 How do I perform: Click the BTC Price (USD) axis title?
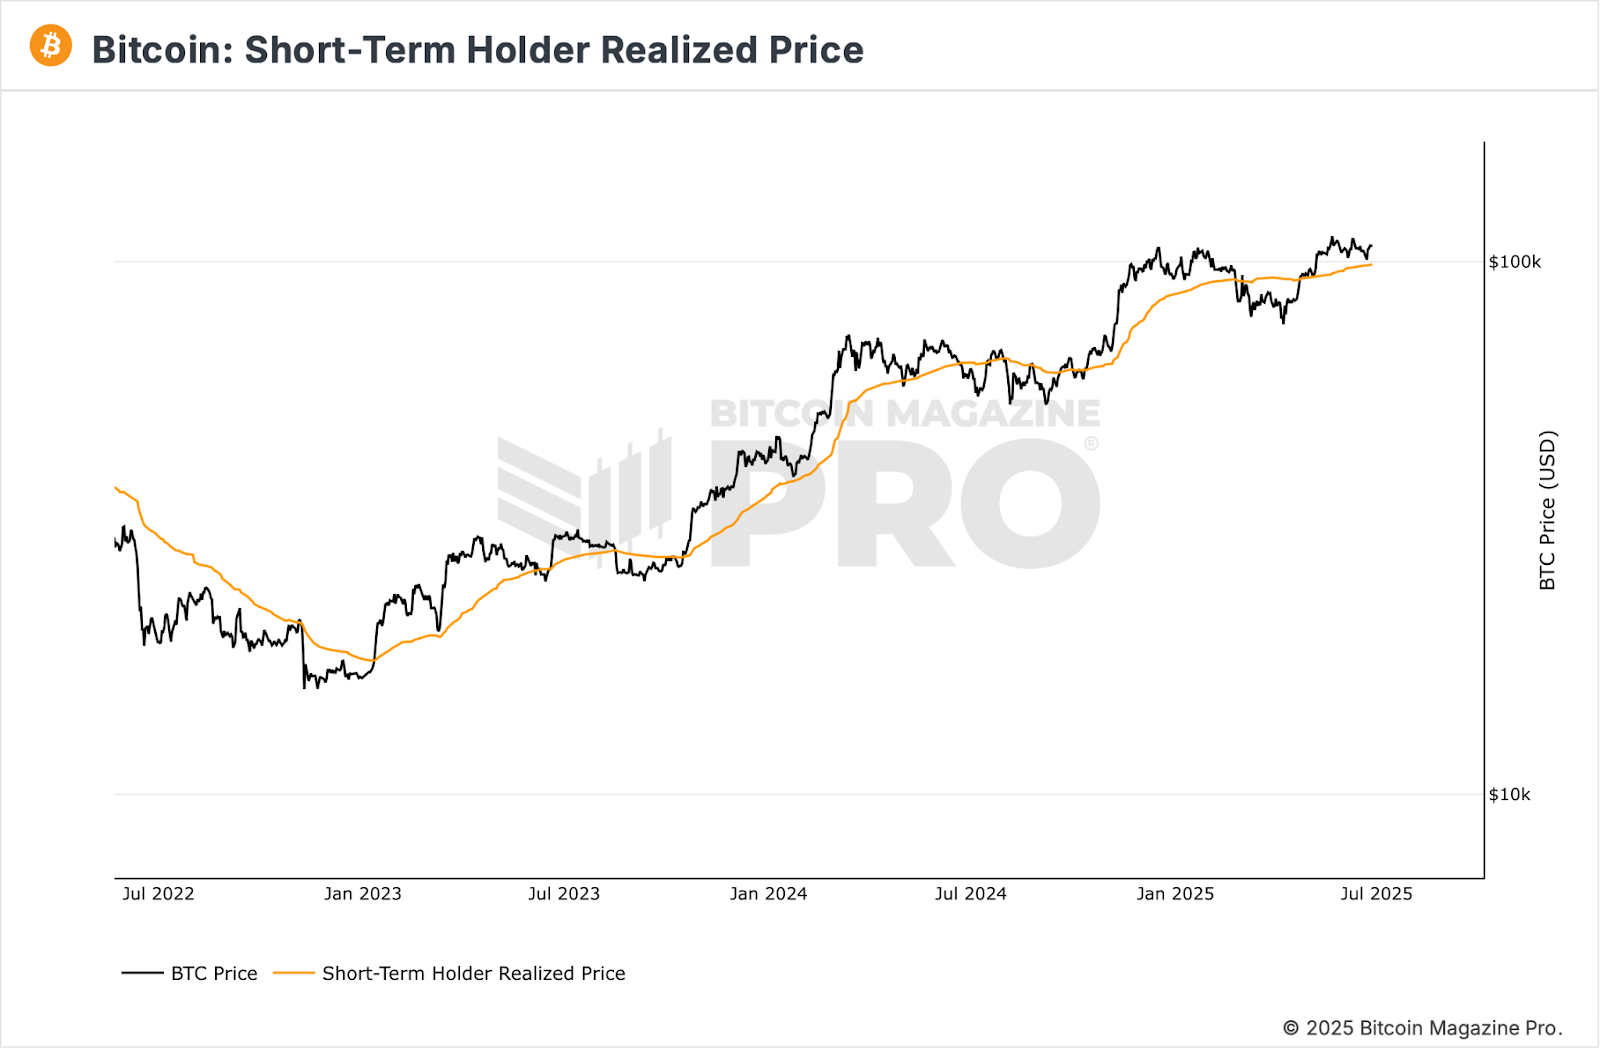pyautogui.click(x=1547, y=510)
